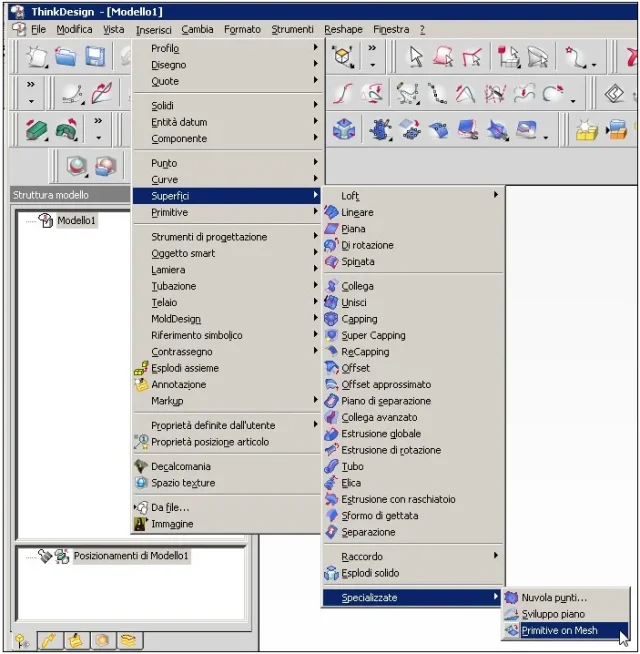Expand the chevron overflow next to view cube
The width and height of the screenshot is (640, 654).
pyautogui.click(x=372, y=56)
